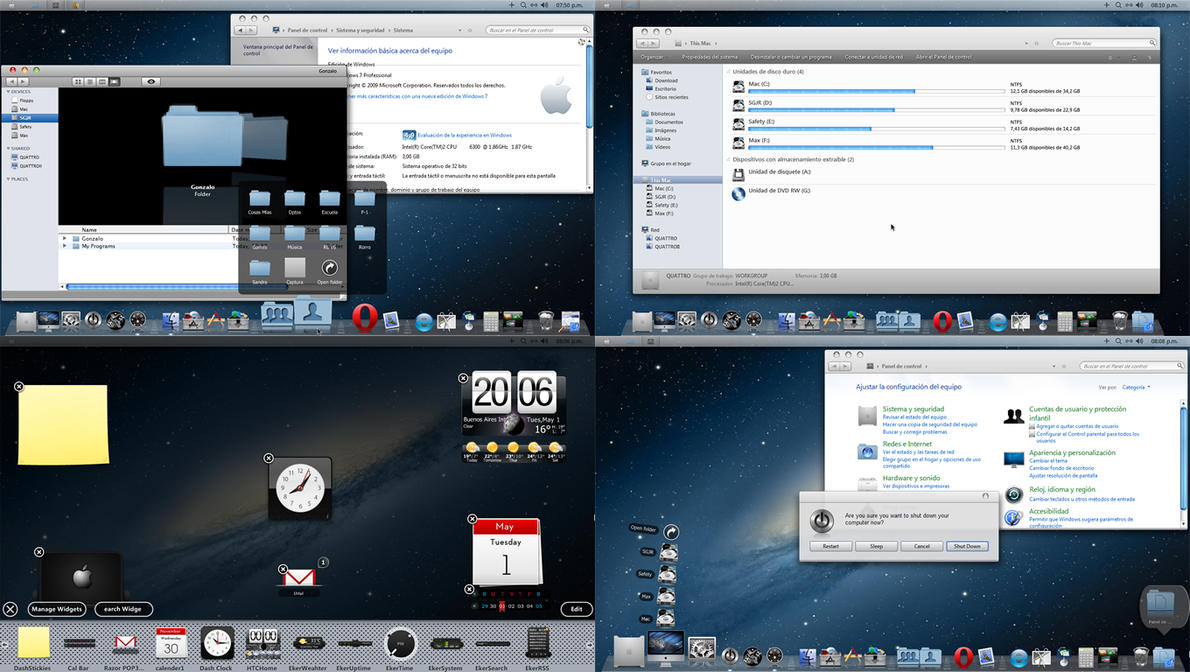Close the flip clock weather widget
Screen dimensions: 1190x672
tap(463, 377)
